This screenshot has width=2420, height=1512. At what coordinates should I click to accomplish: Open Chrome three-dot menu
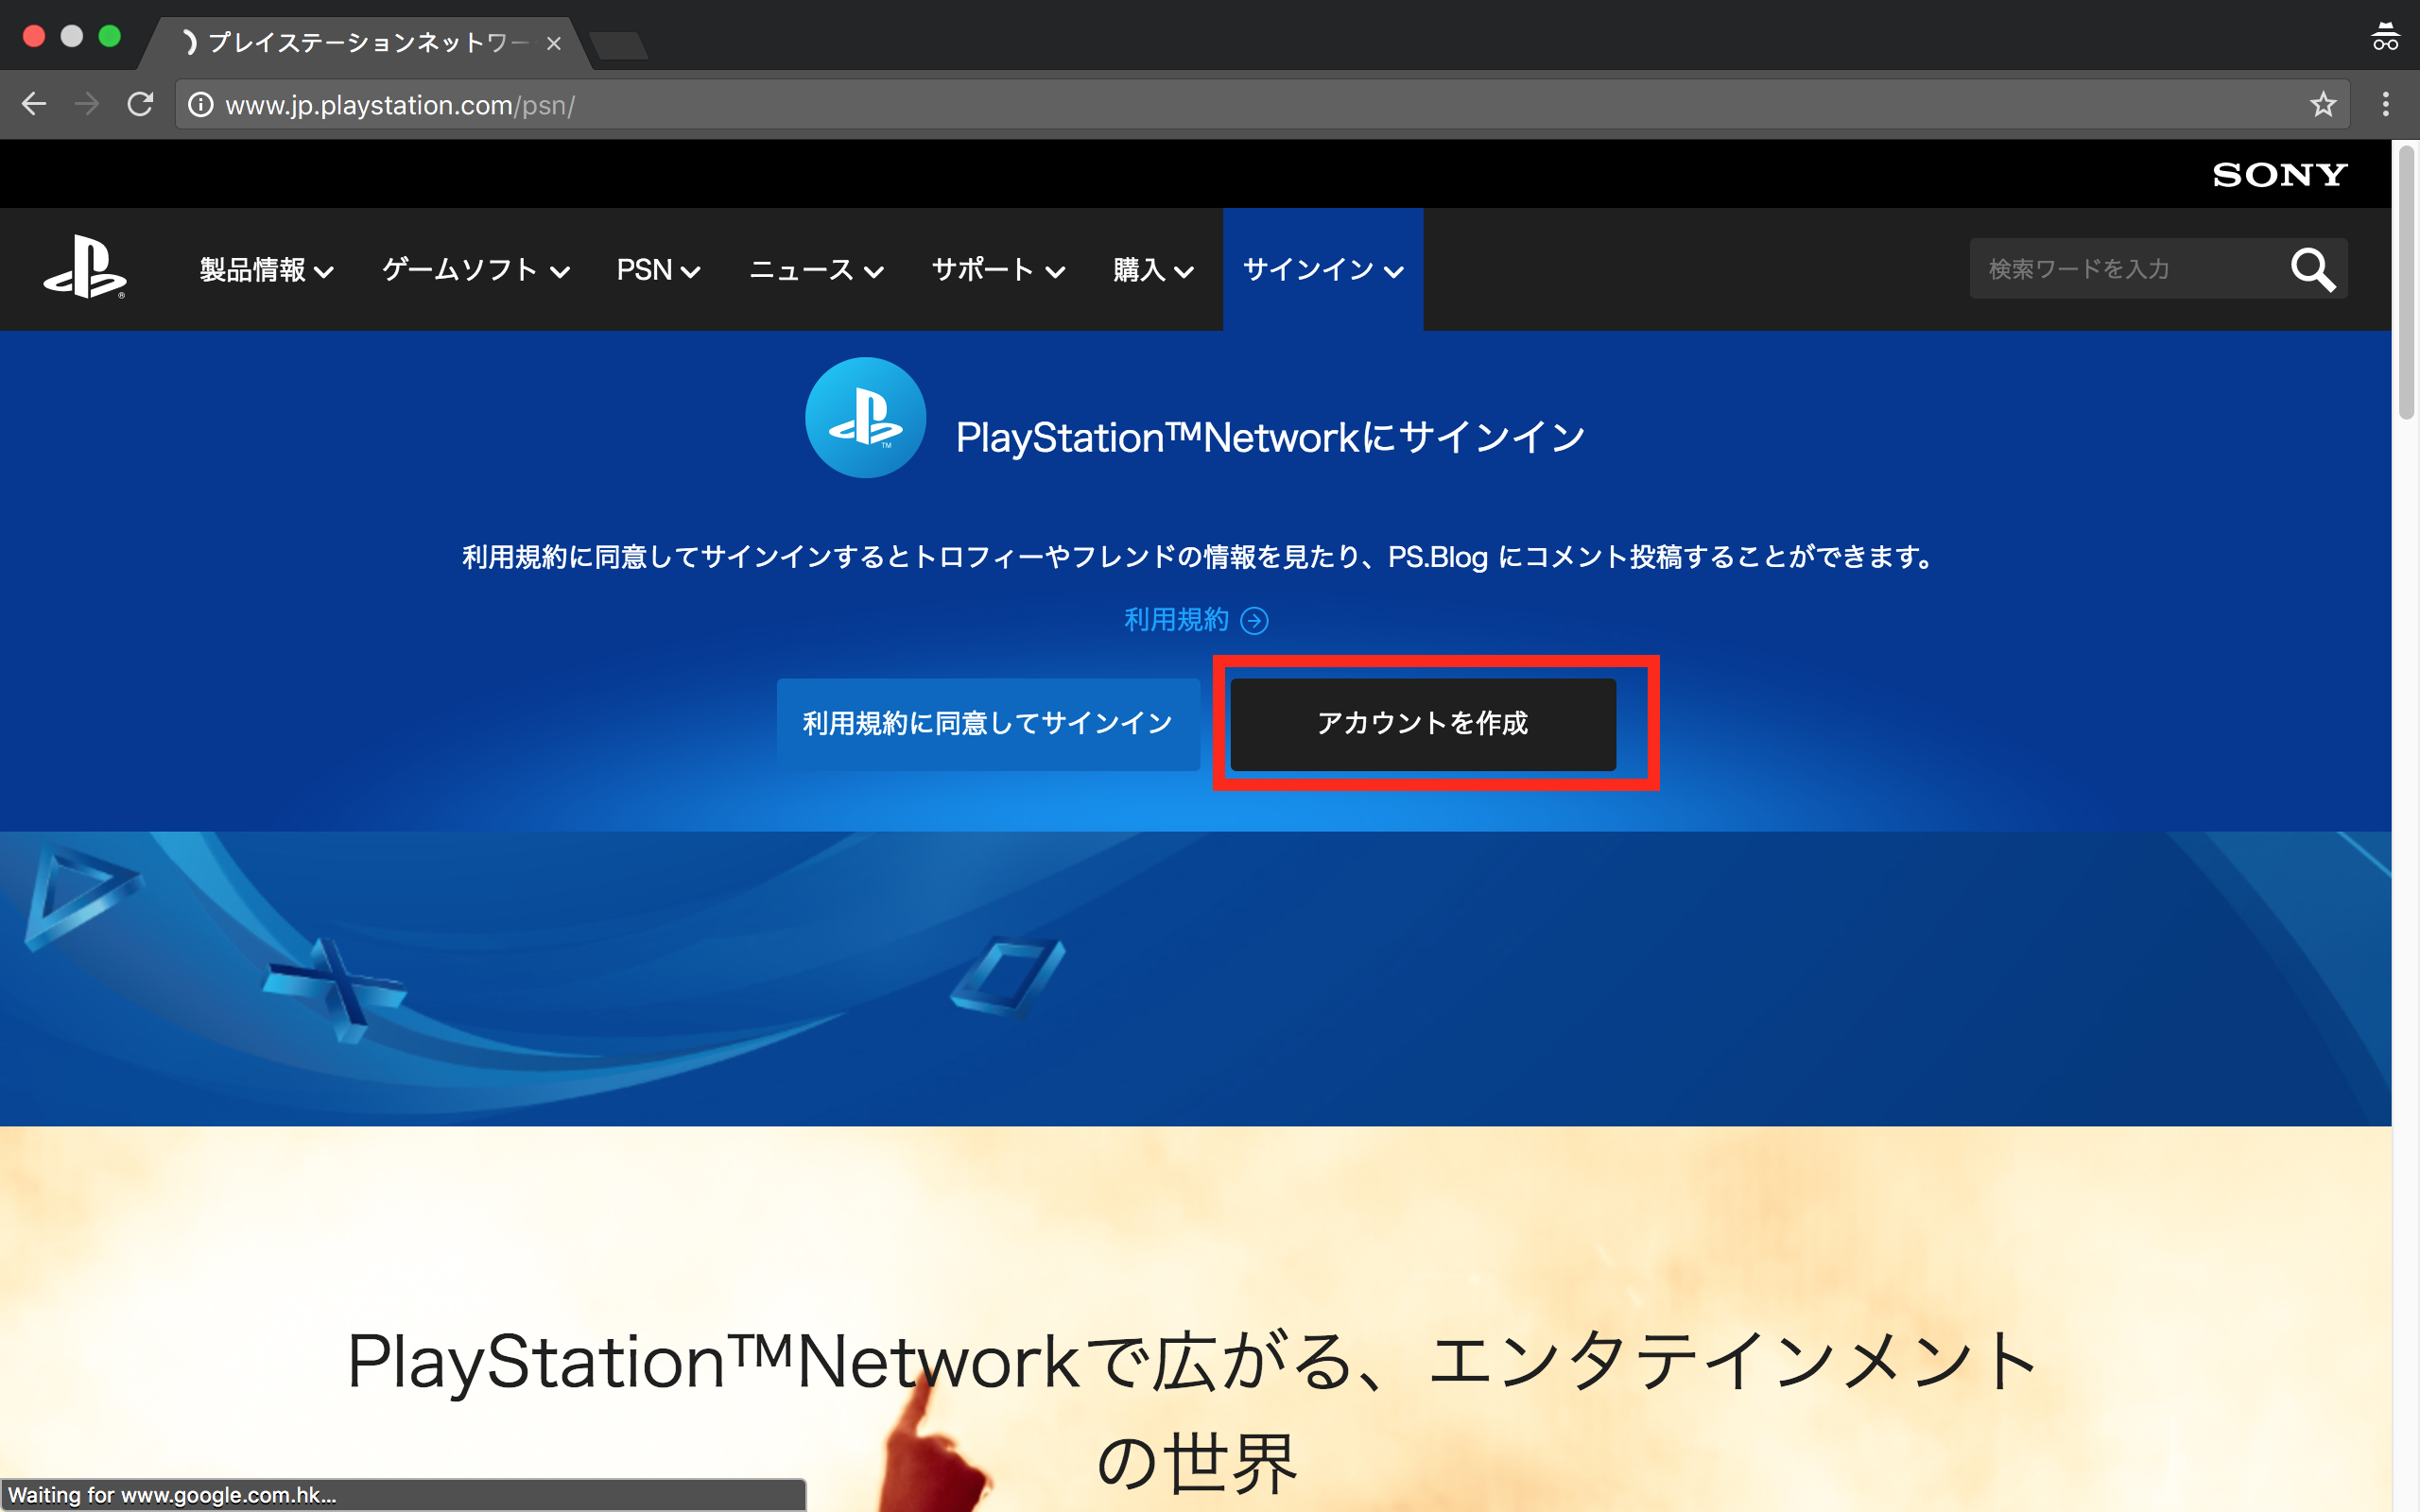(2386, 104)
